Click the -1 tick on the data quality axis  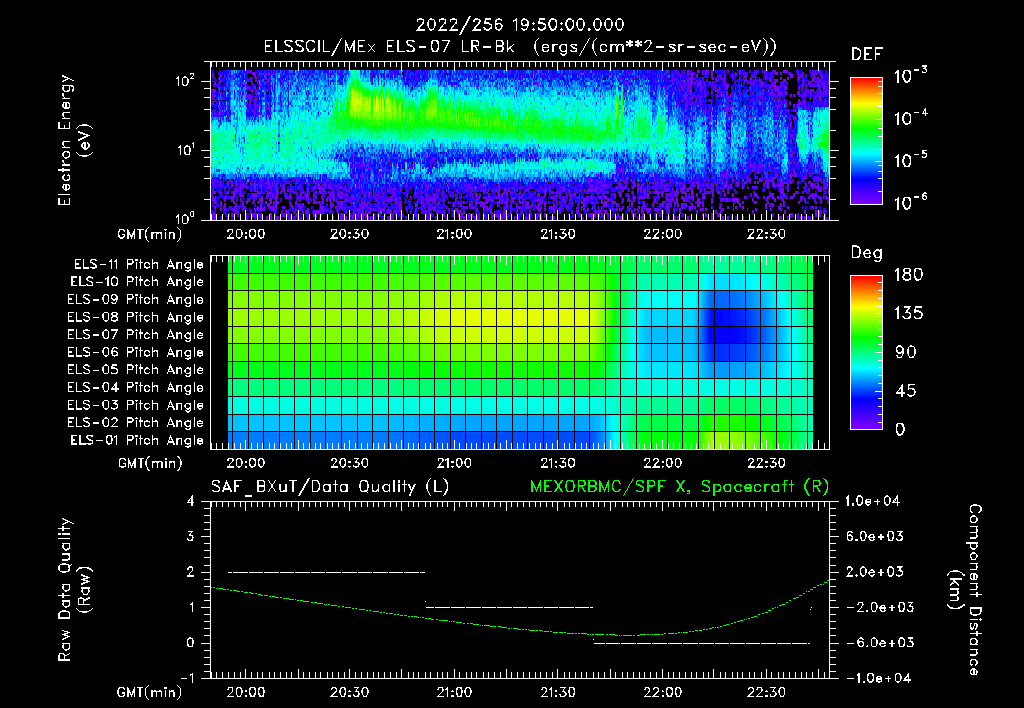(x=187, y=678)
